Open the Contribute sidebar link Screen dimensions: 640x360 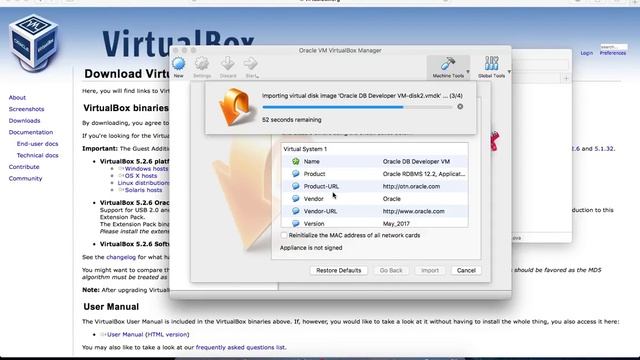(x=24, y=167)
